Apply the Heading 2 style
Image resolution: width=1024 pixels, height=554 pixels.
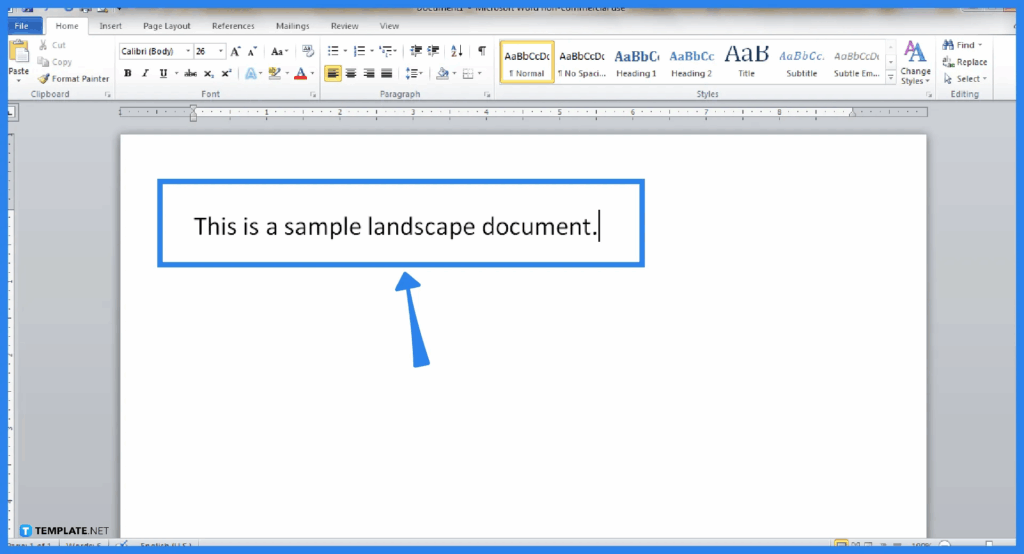click(x=692, y=62)
